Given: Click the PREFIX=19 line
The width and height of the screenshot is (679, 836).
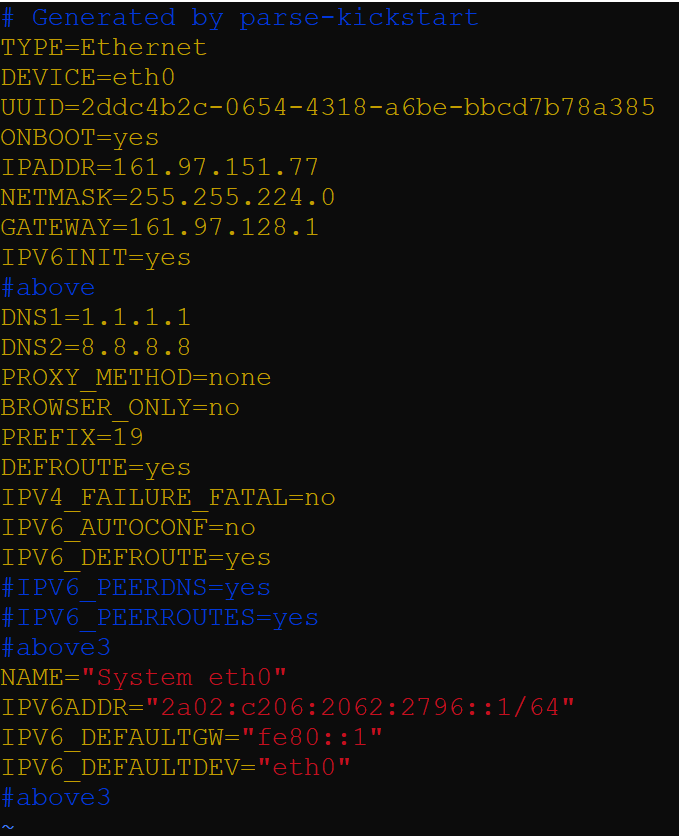Looking at the screenshot, I should [72, 438].
